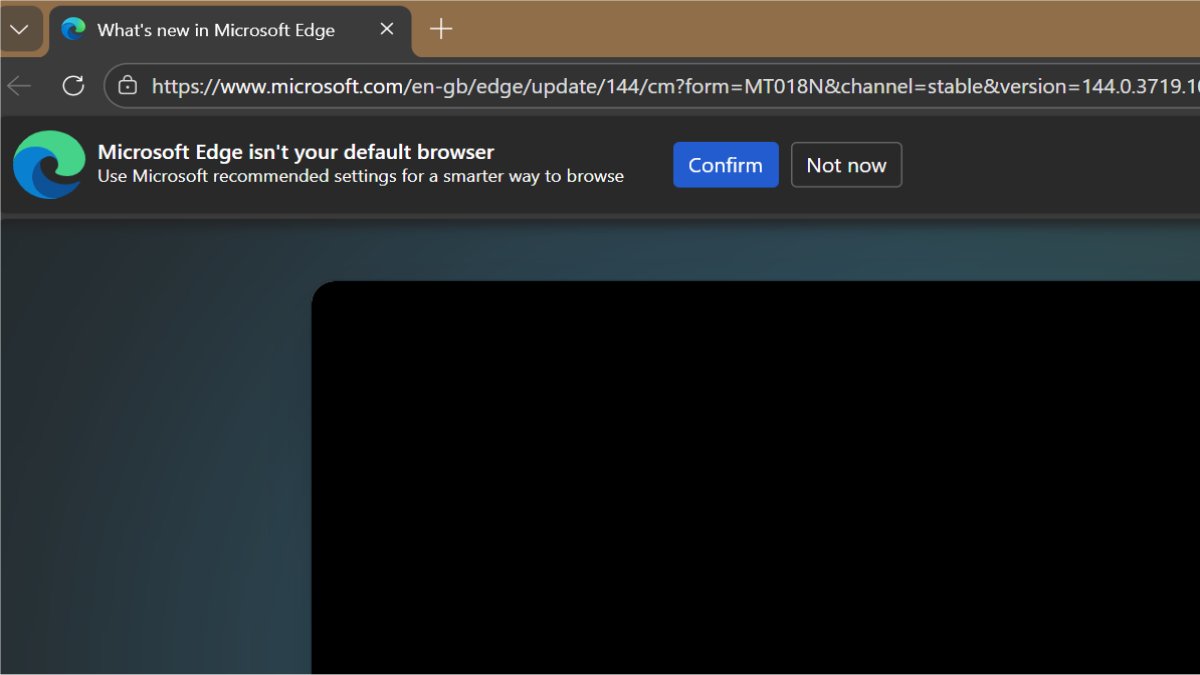Click the "Use Microsoft recommended settings" description text
The height and width of the screenshot is (675, 1200).
pos(361,176)
